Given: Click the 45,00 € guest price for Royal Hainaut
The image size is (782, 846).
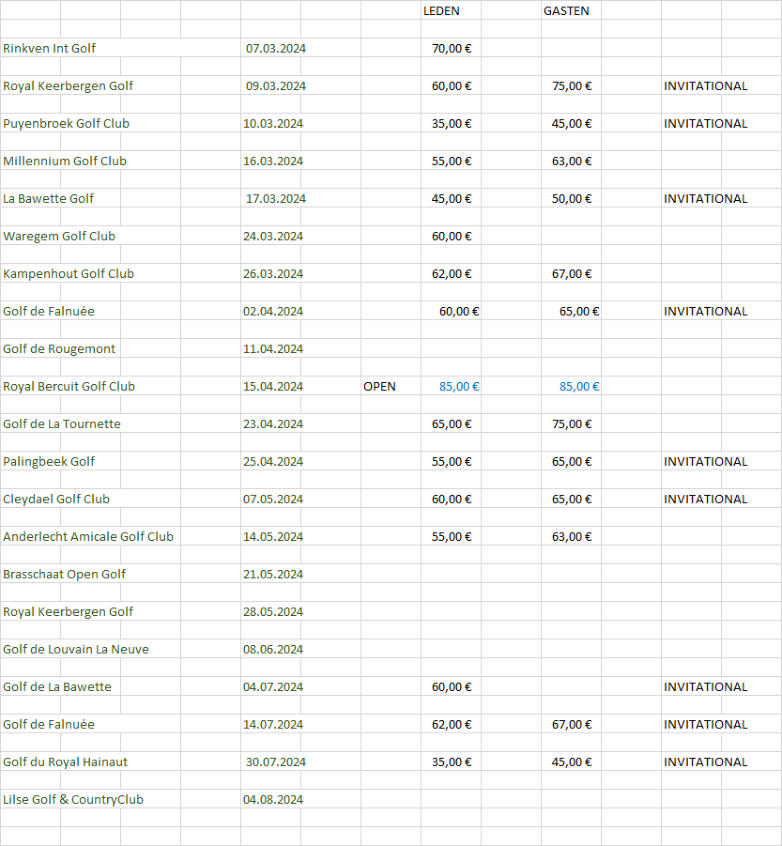Looking at the screenshot, I should [572, 762].
